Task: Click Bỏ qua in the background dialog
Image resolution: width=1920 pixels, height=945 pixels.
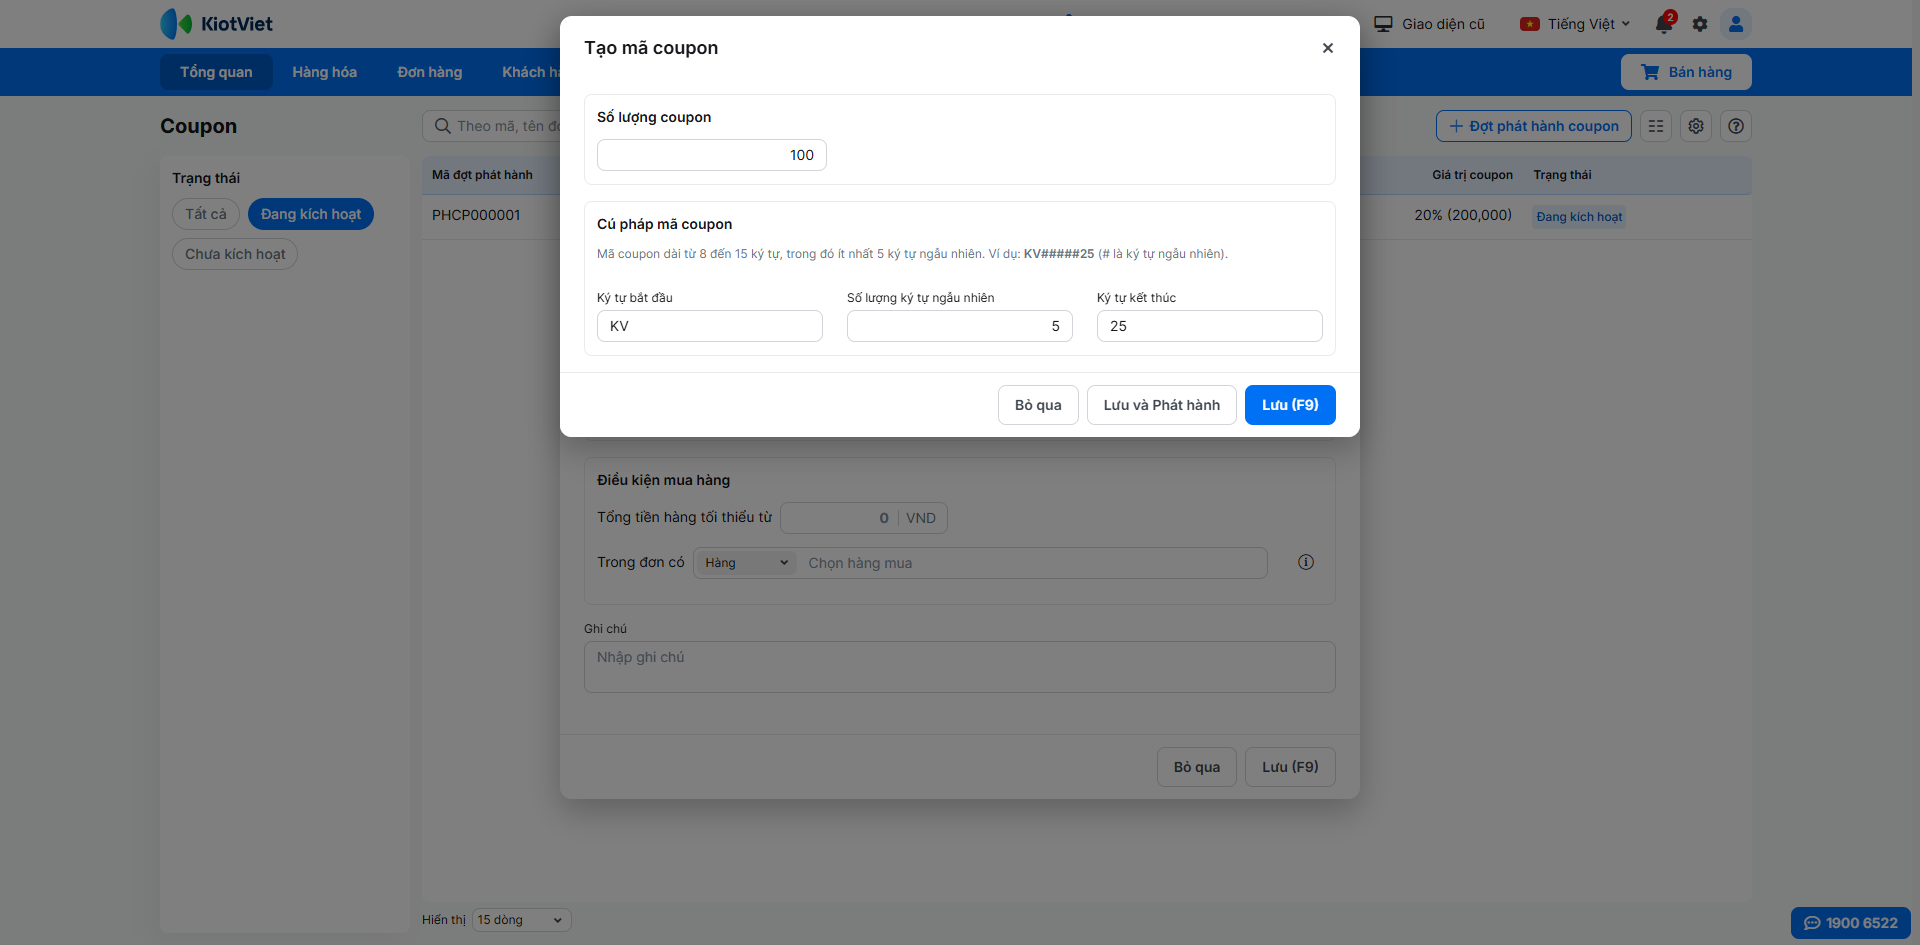Action: 1197,767
